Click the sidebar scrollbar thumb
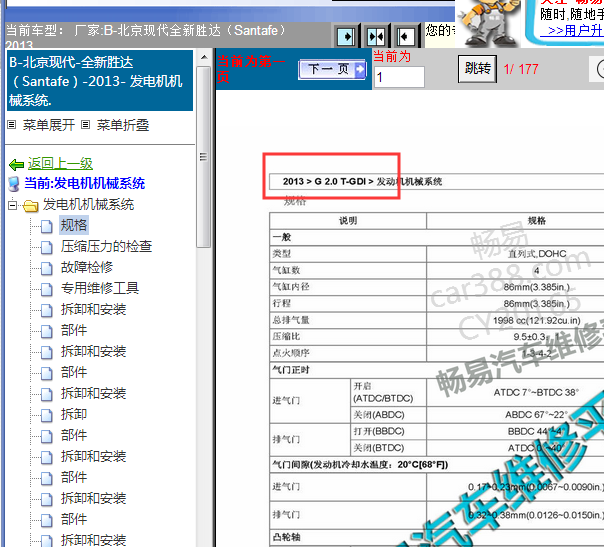This screenshot has width=604, height=547. pos(203,157)
